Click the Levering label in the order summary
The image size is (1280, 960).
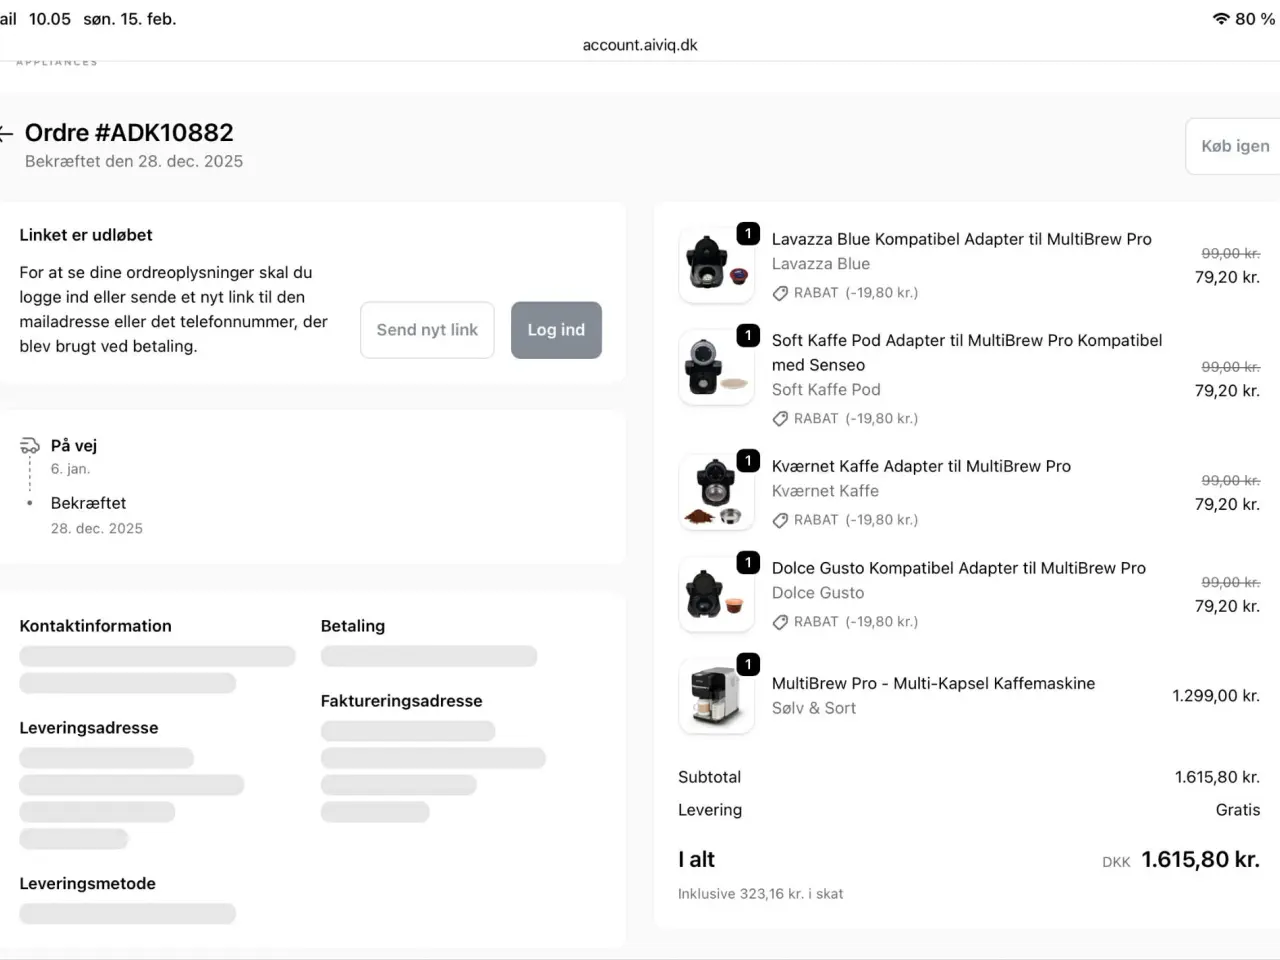point(710,810)
